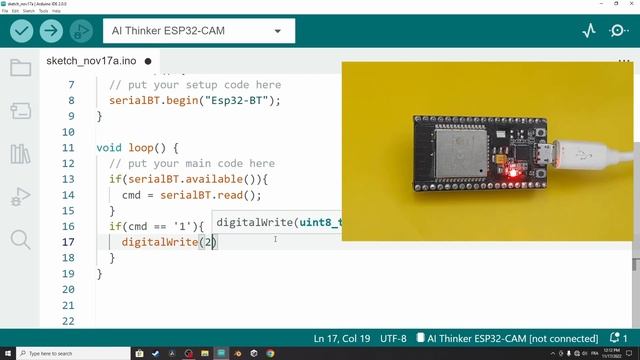Open the Debug sidebar panel

click(20, 197)
